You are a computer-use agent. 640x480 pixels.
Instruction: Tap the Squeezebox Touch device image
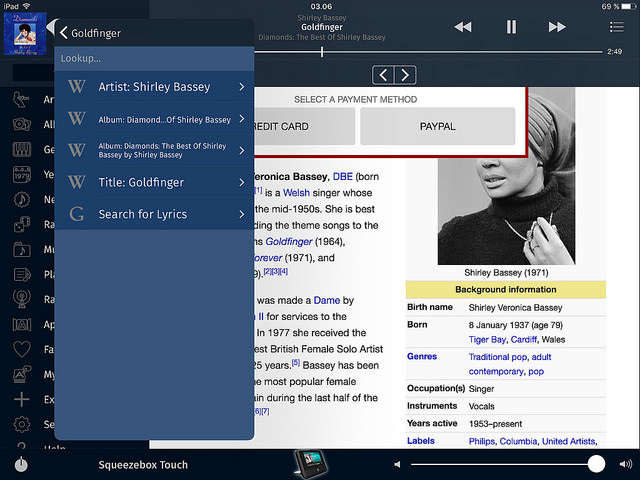311,464
